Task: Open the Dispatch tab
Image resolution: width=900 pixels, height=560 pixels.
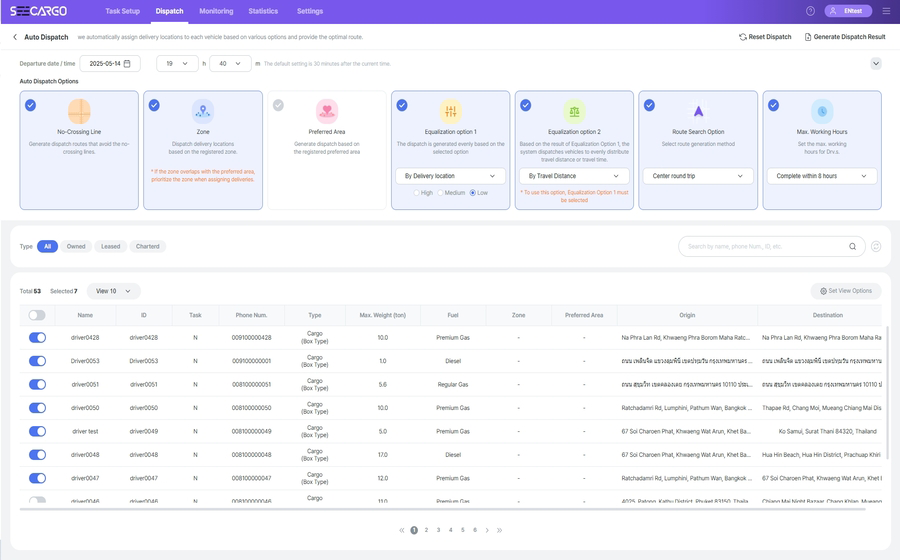Action: 169,11
